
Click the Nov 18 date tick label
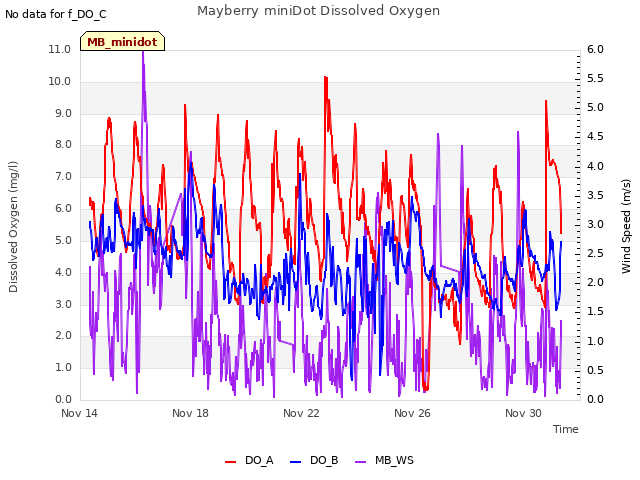point(190,413)
